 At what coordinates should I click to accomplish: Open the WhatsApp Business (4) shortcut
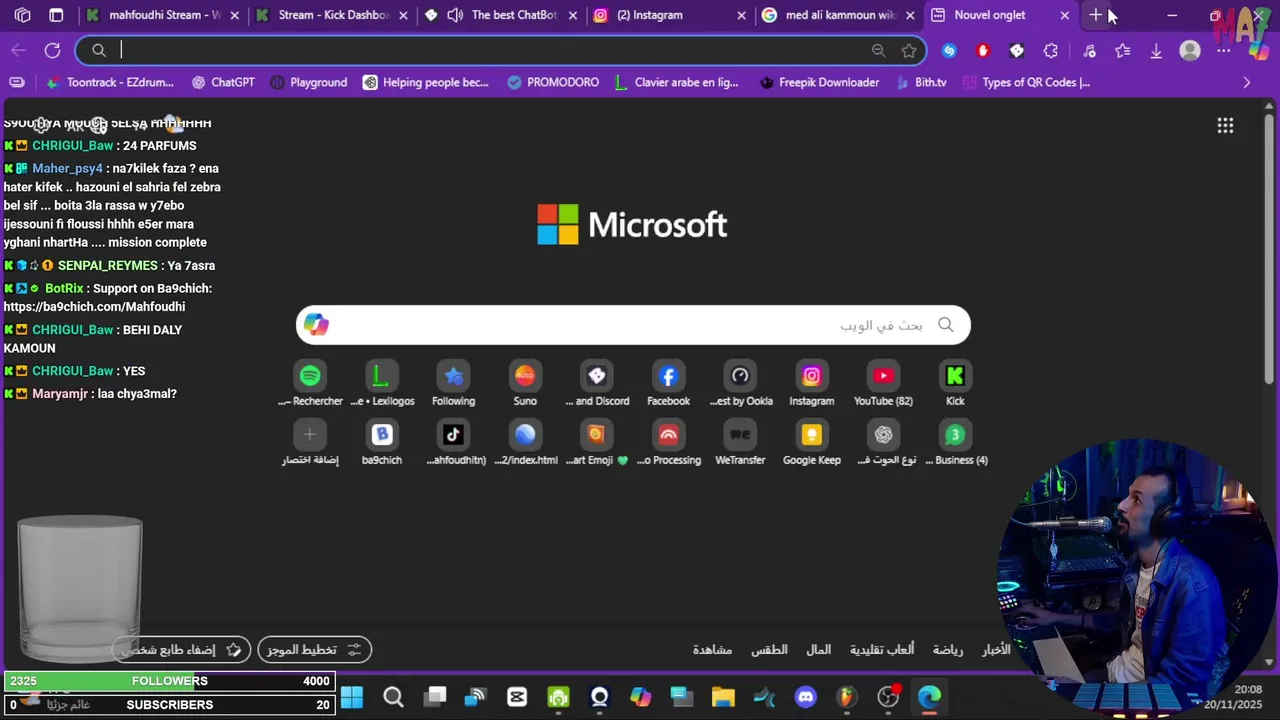[x=955, y=443]
